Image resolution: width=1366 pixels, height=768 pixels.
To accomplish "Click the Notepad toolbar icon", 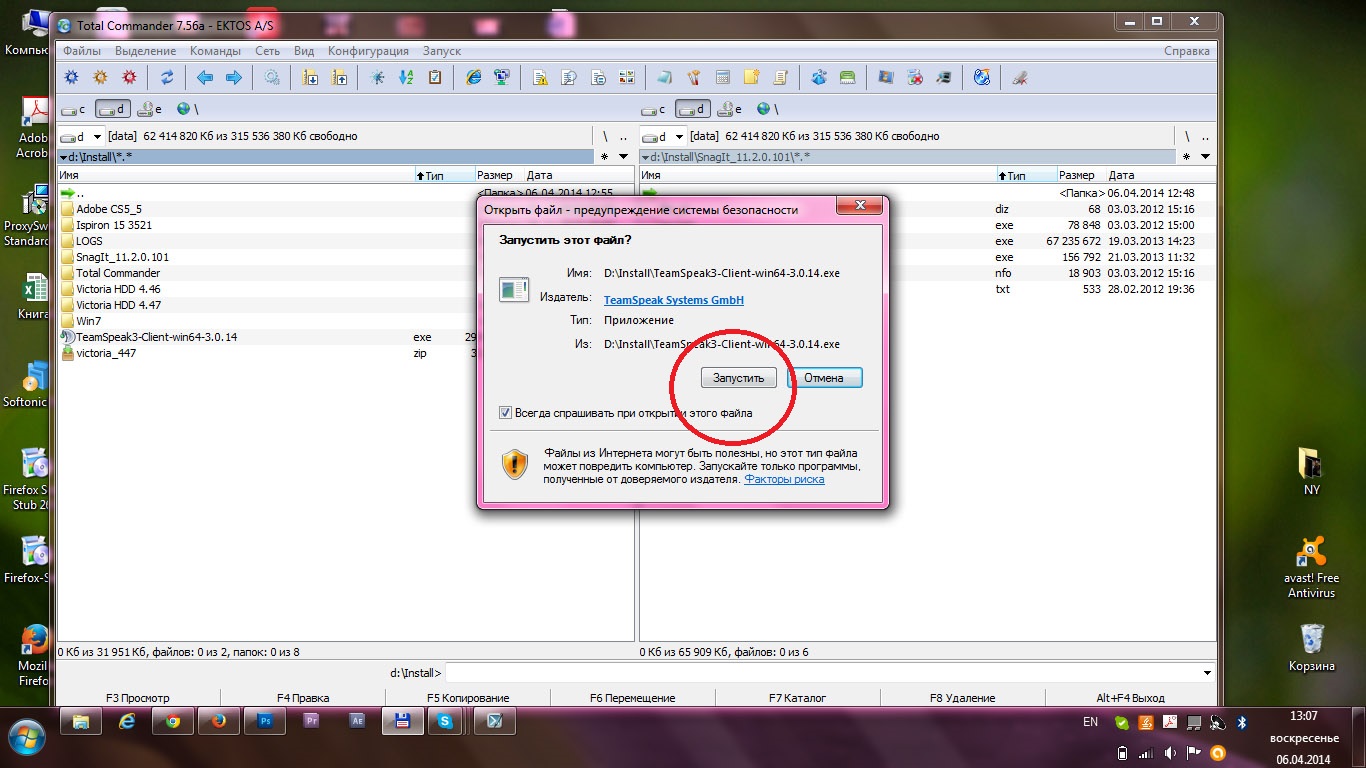I will coord(664,77).
